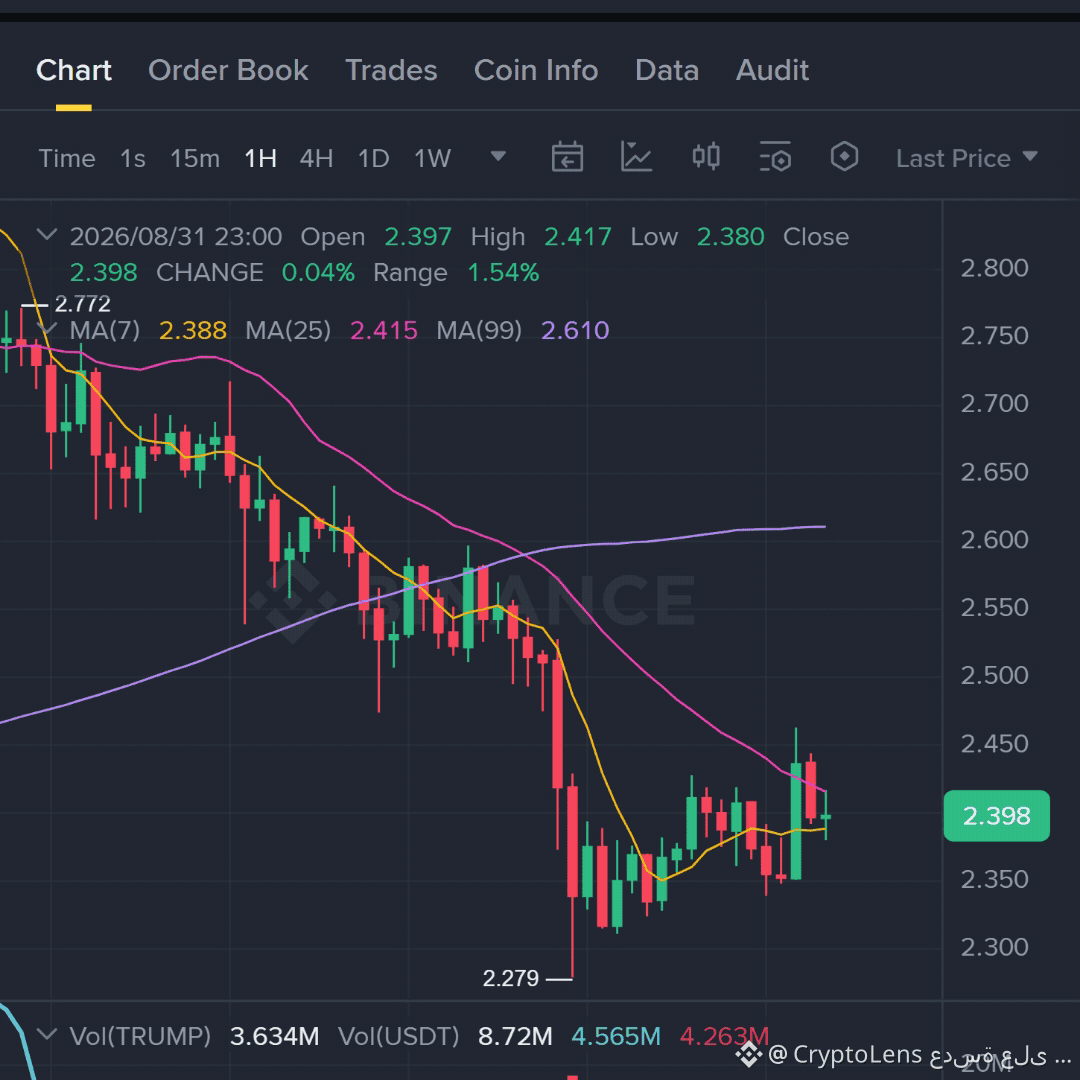Image resolution: width=1080 pixels, height=1080 pixels.
Task: Select the 1W interval
Action: pyautogui.click(x=433, y=158)
